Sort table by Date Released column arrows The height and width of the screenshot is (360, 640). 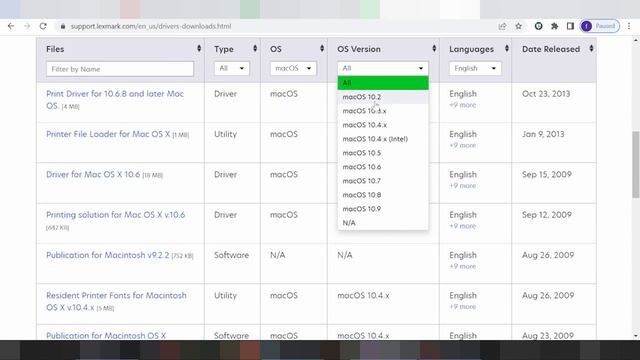click(591, 49)
